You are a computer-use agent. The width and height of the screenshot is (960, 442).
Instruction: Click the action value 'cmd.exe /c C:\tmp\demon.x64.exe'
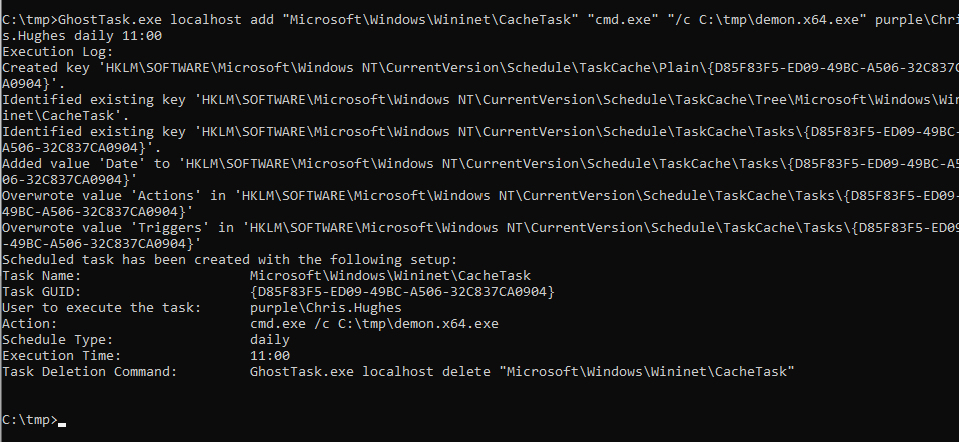[373, 323]
